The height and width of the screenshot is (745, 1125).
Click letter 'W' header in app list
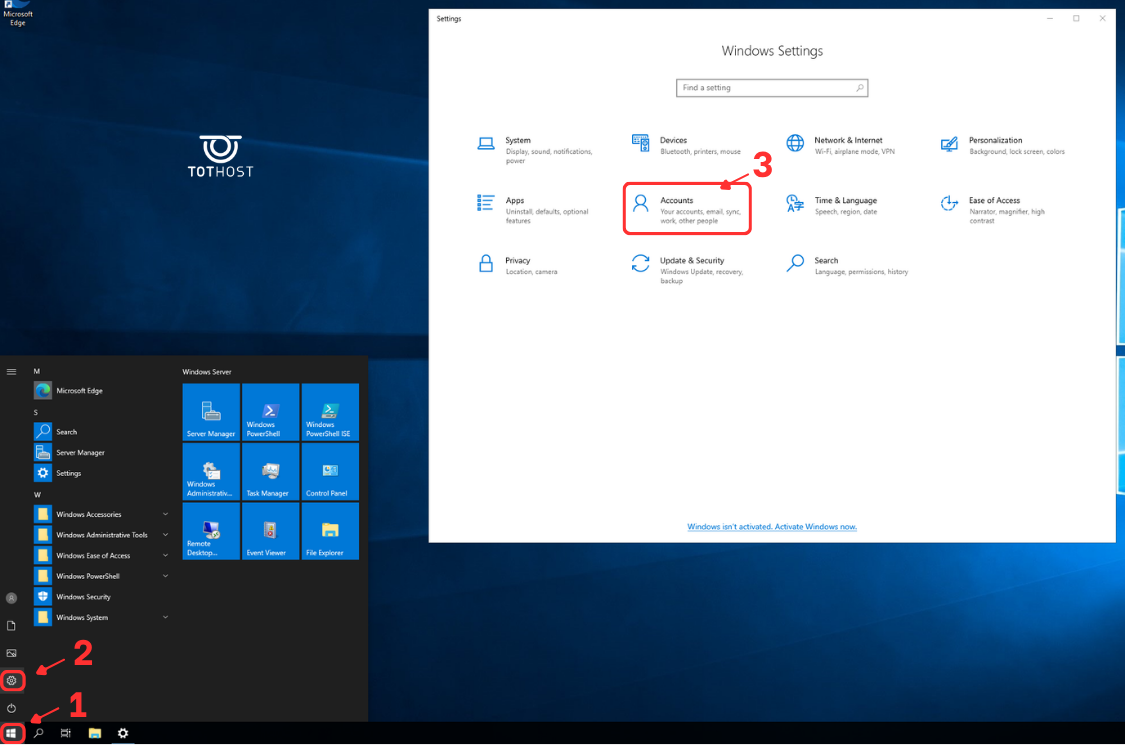coord(37,495)
